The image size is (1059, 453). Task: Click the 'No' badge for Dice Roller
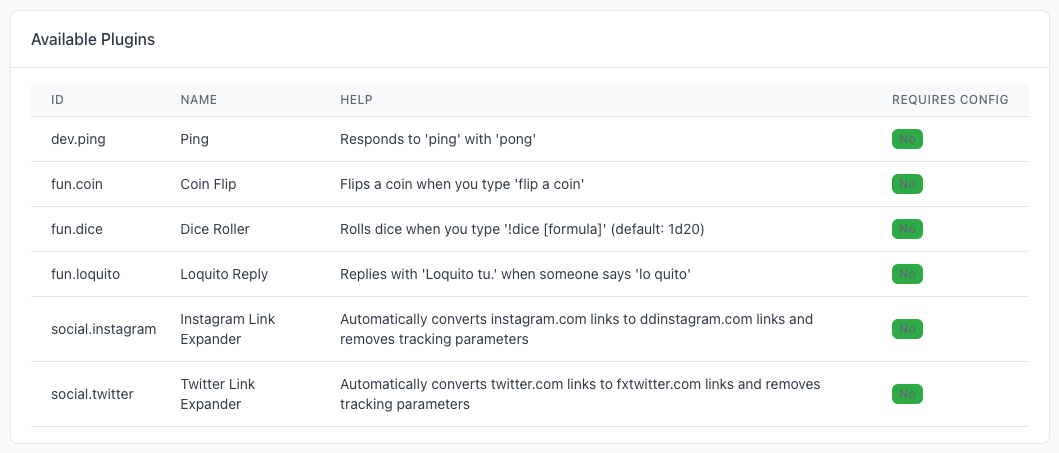pyautogui.click(x=907, y=229)
